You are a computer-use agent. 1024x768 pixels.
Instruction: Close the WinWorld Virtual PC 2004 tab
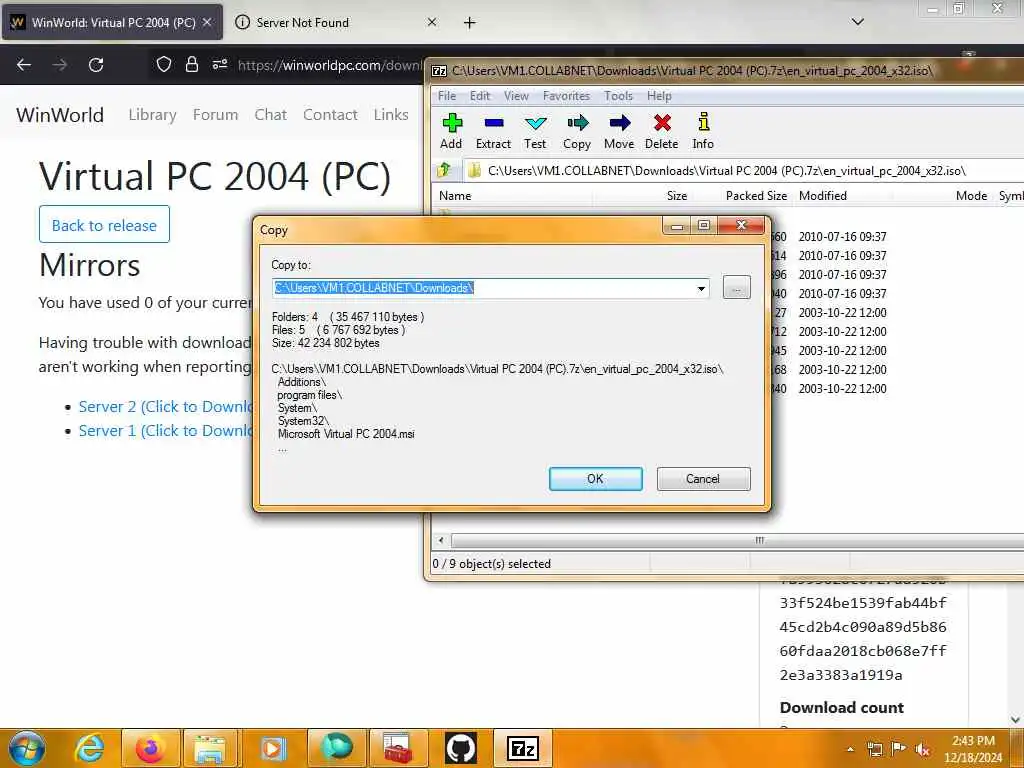[207, 22]
